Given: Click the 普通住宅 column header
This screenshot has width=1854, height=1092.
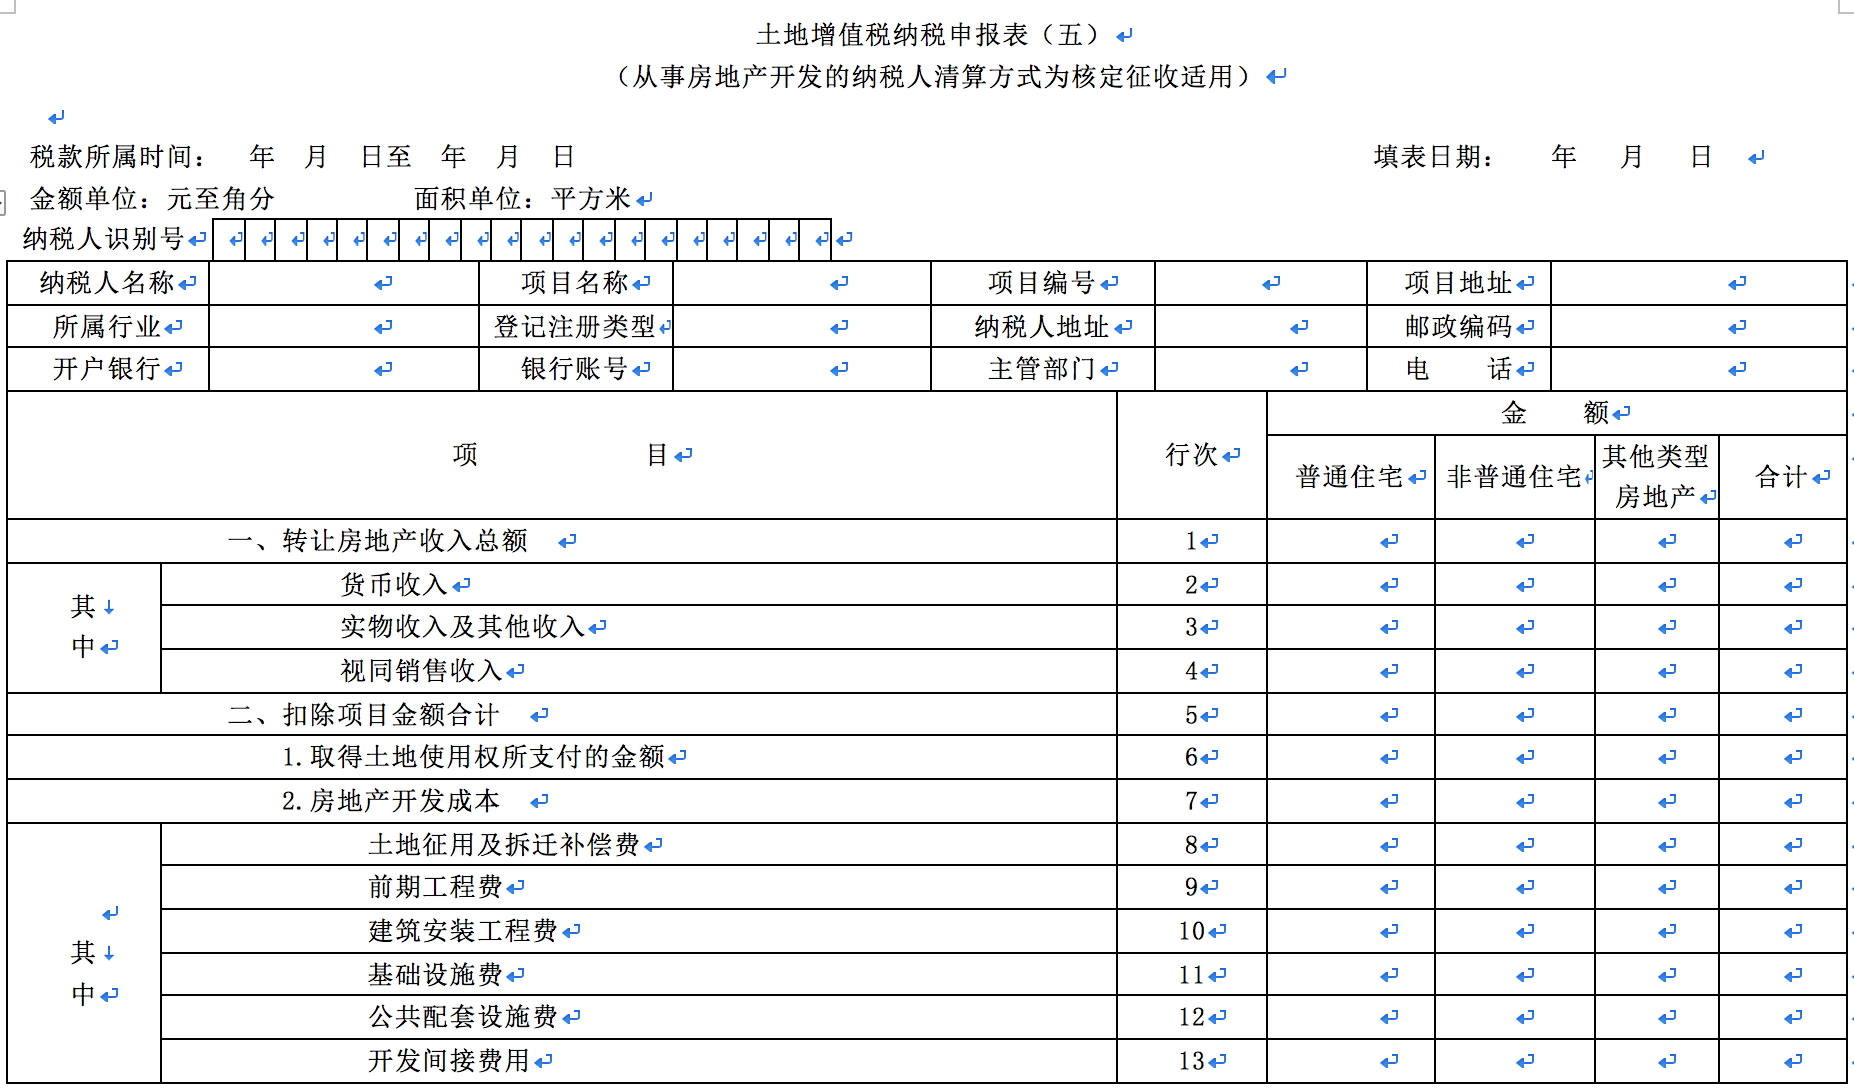Looking at the screenshot, I should point(1351,477).
